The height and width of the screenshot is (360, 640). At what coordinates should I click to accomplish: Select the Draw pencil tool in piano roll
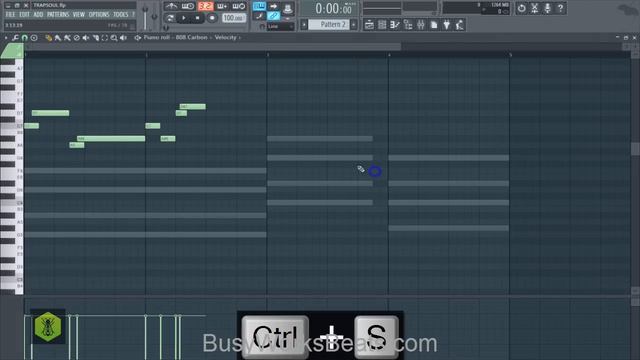click(x=48, y=38)
